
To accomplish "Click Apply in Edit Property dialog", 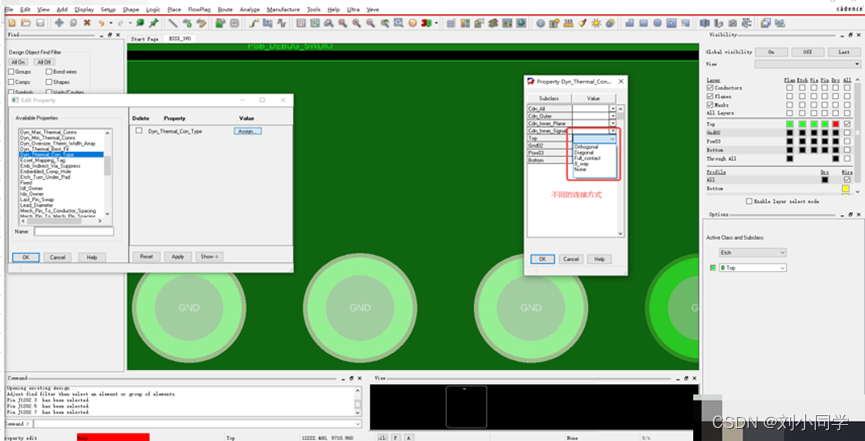I will pos(178,257).
